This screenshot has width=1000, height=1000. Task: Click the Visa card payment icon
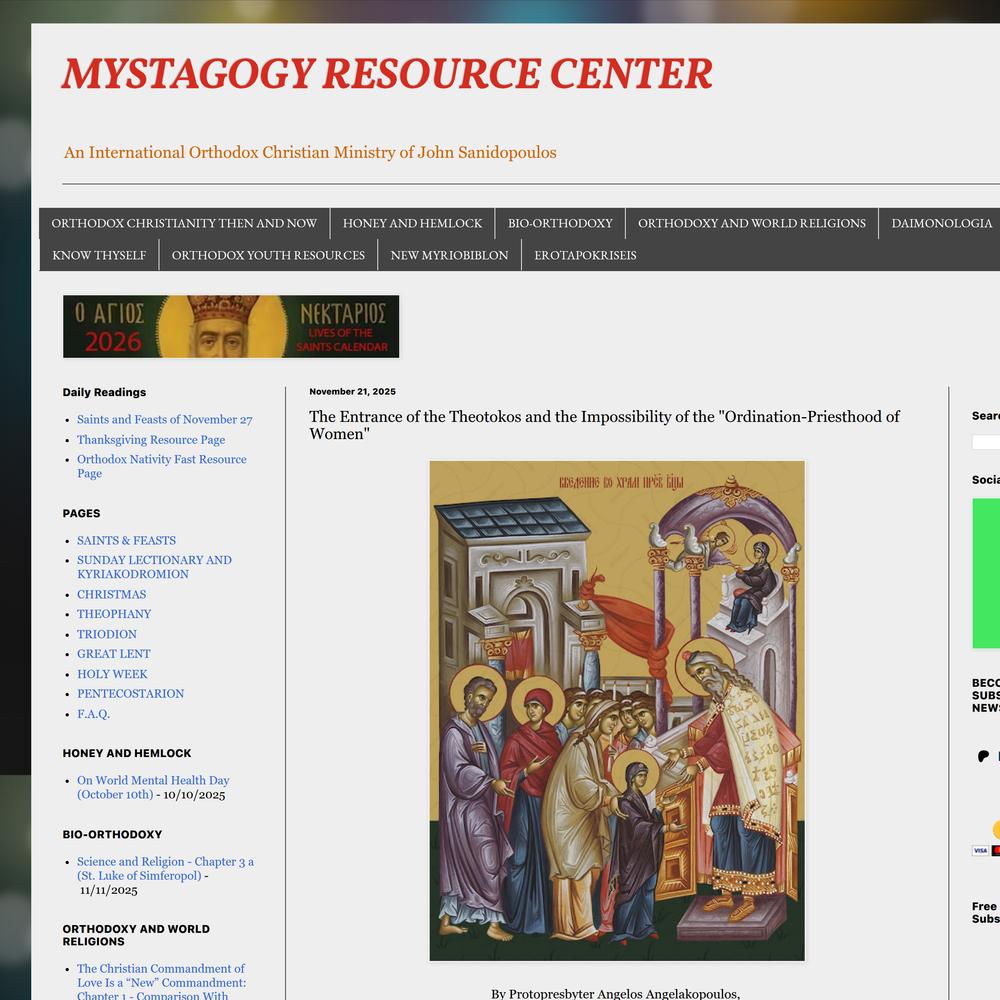[x=980, y=851]
